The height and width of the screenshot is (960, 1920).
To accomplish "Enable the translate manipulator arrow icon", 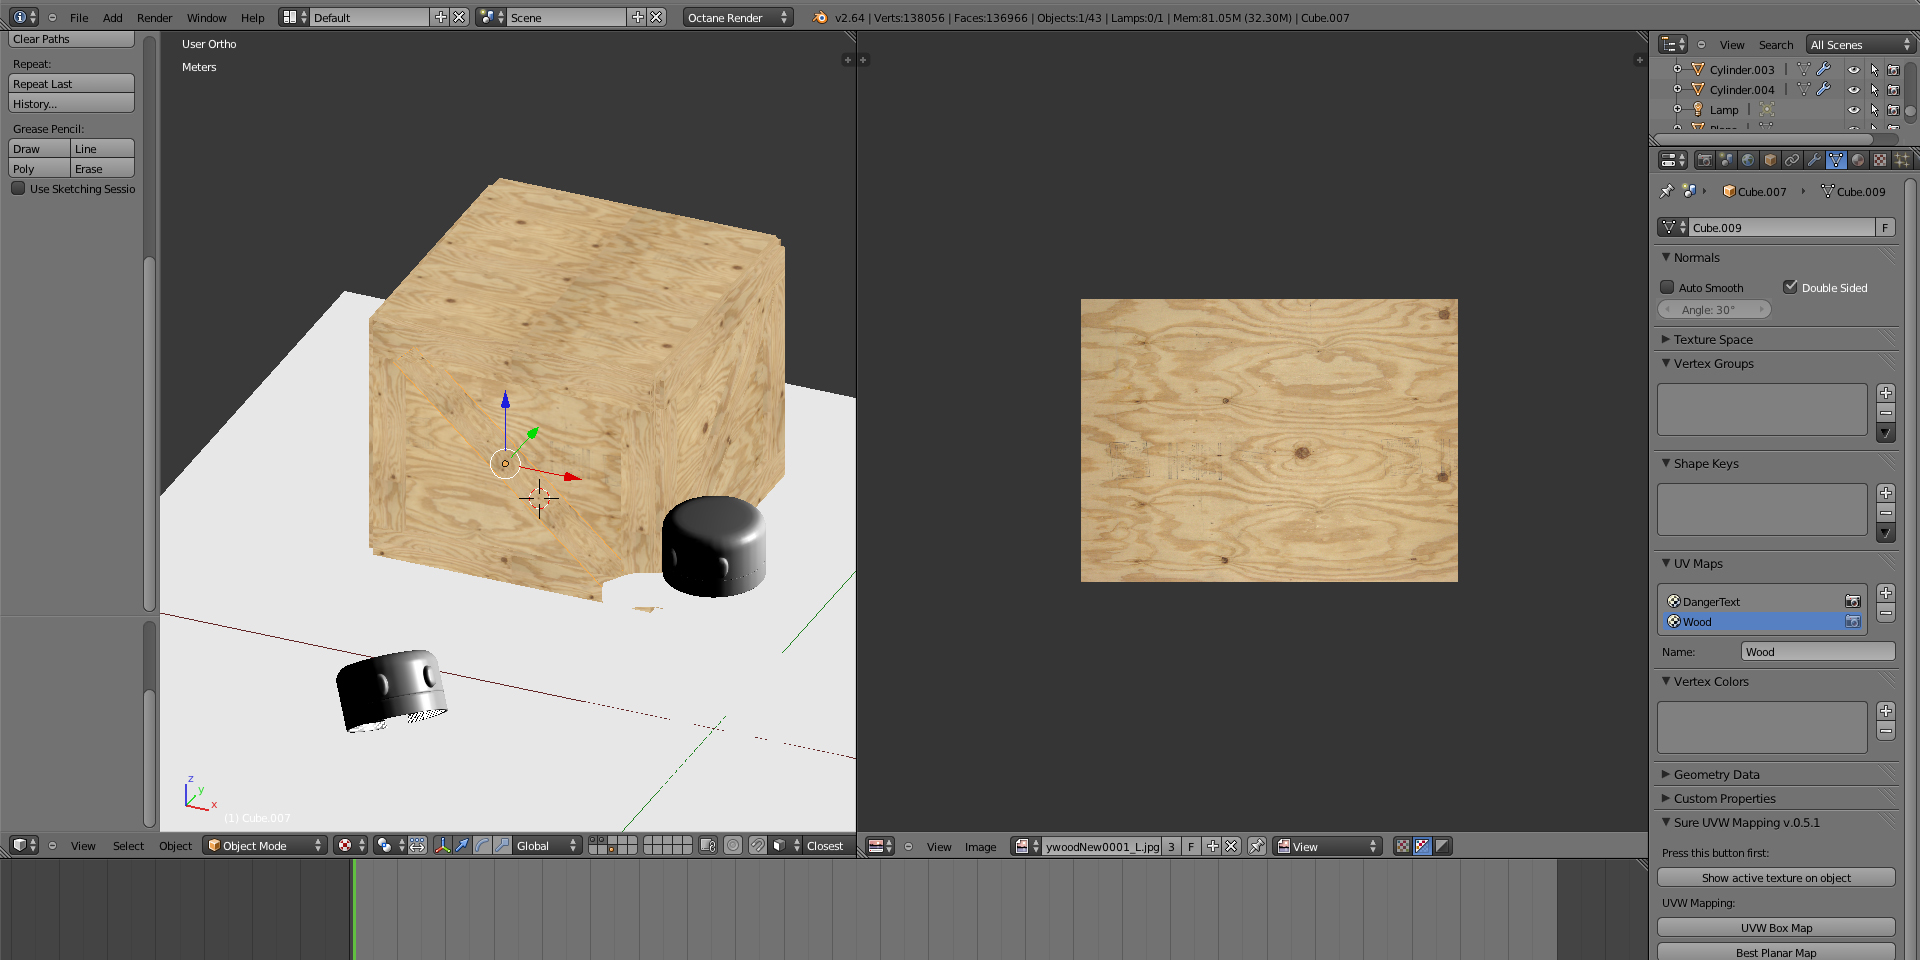I will tap(462, 845).
